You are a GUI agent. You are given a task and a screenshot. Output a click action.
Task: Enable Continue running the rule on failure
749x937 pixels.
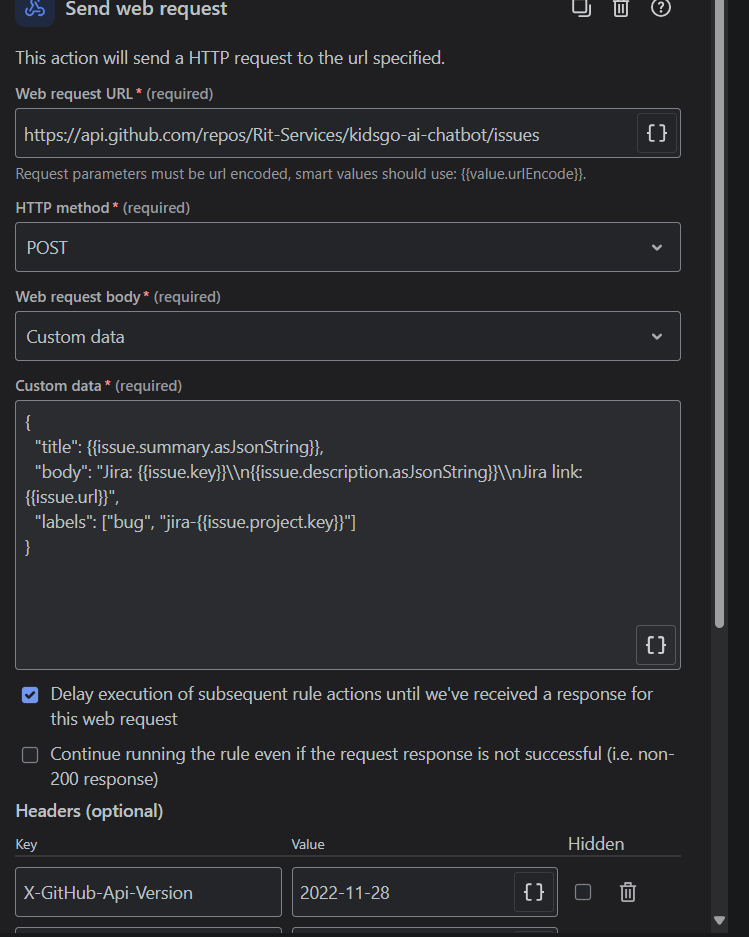click(x=30, y=755)
